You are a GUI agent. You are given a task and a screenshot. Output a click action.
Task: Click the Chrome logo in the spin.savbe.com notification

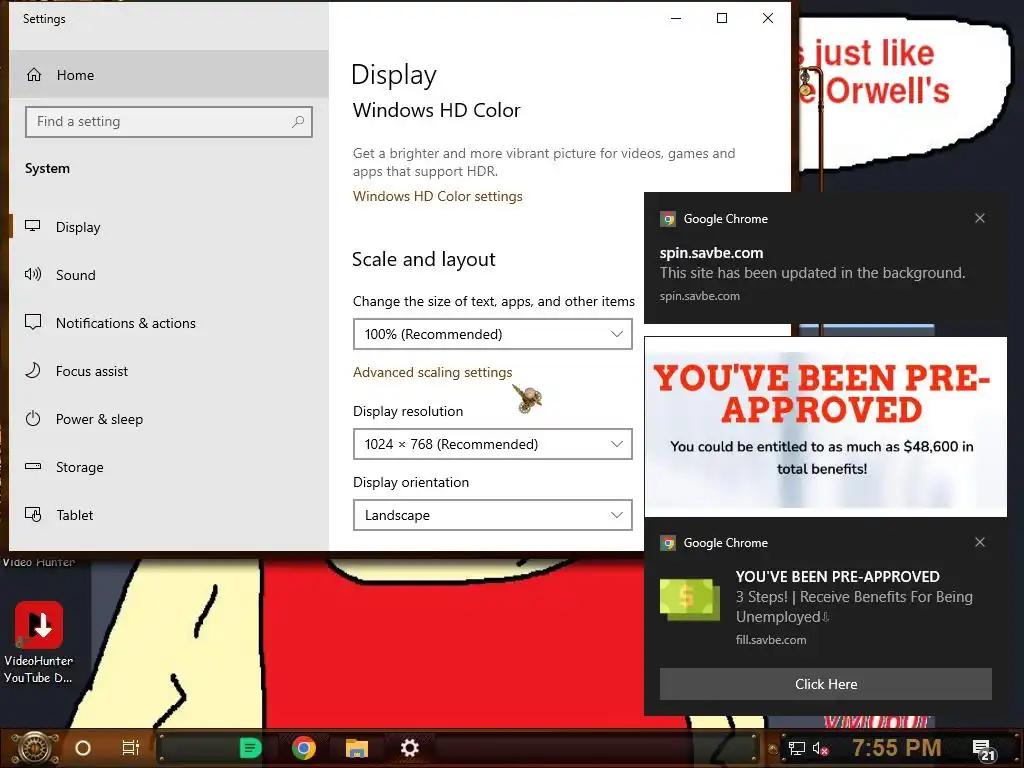(x=667, y=219)
